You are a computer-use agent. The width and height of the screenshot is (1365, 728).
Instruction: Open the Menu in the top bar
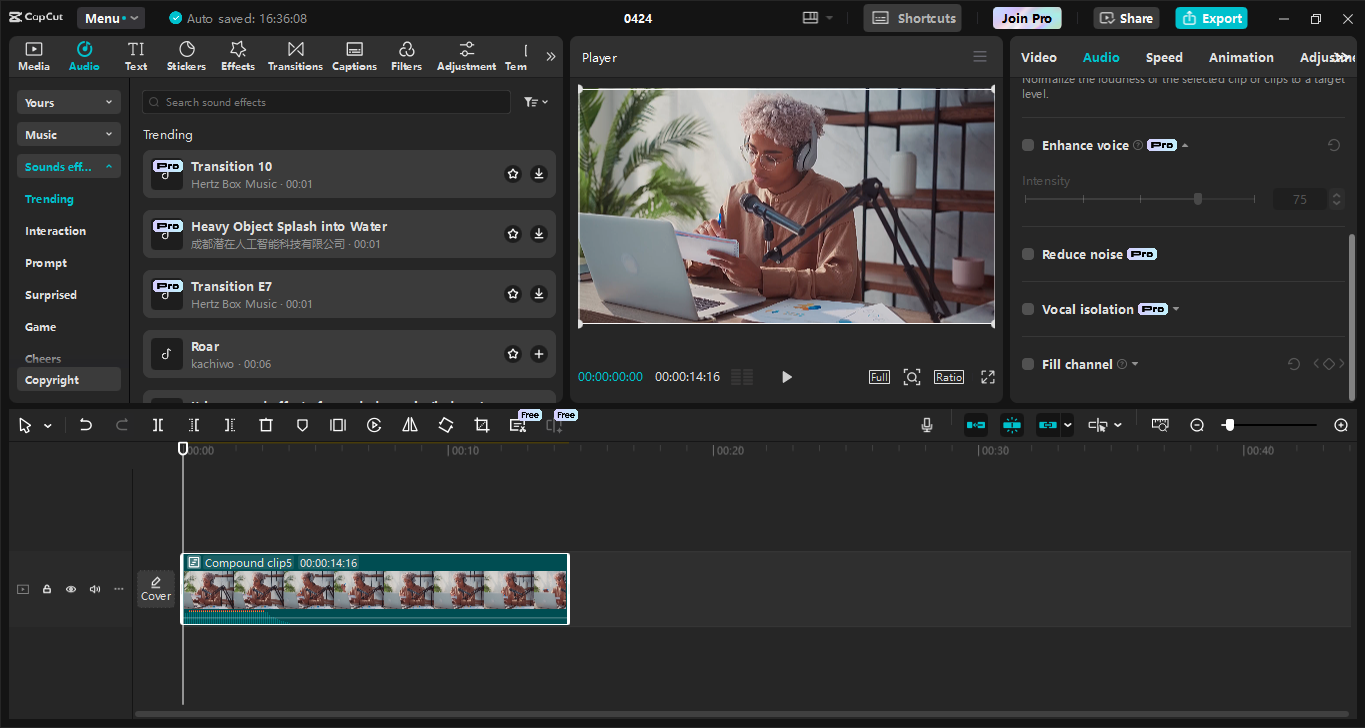point(109,17)
